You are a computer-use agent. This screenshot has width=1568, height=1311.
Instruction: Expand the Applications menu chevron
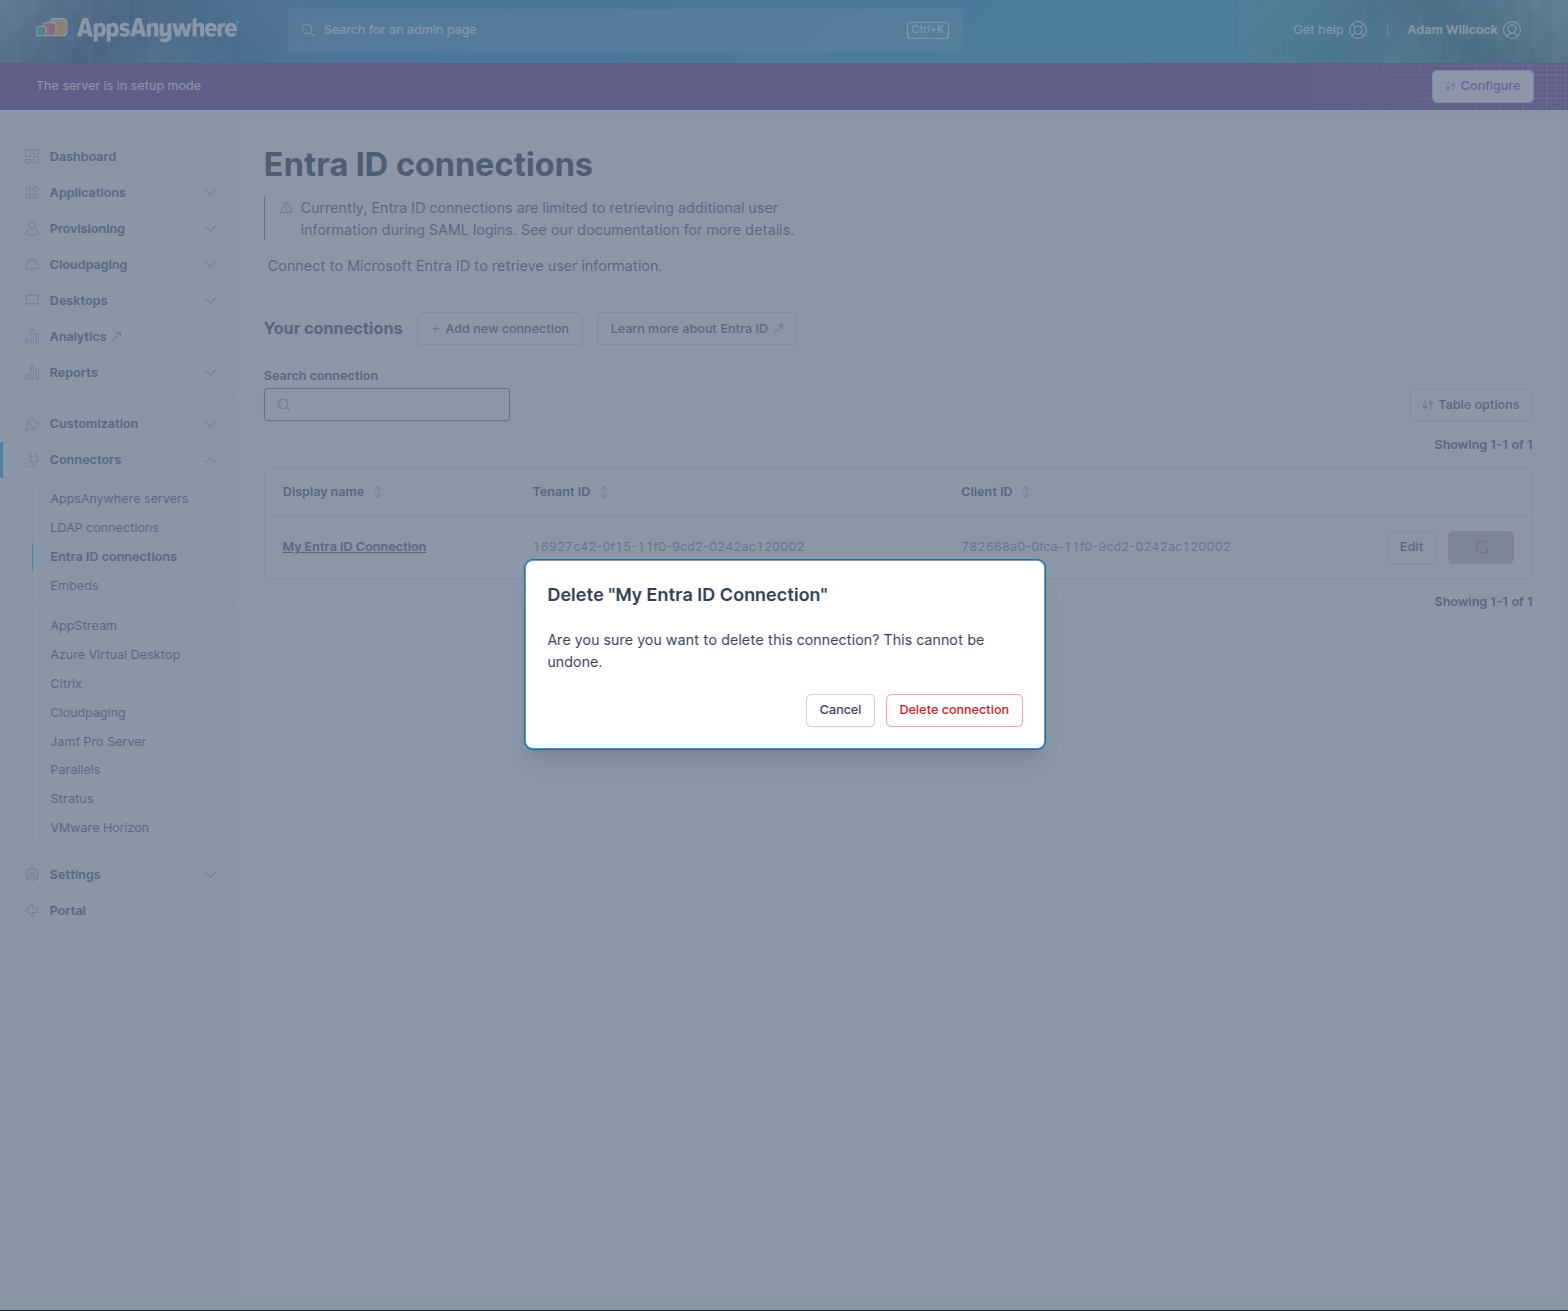[x=210, y=193]
